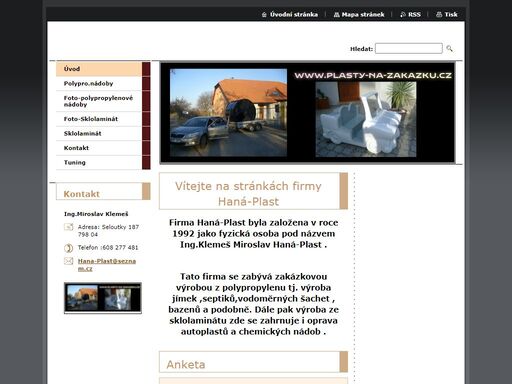Click the car with trailer header photo

pos(228,113)
